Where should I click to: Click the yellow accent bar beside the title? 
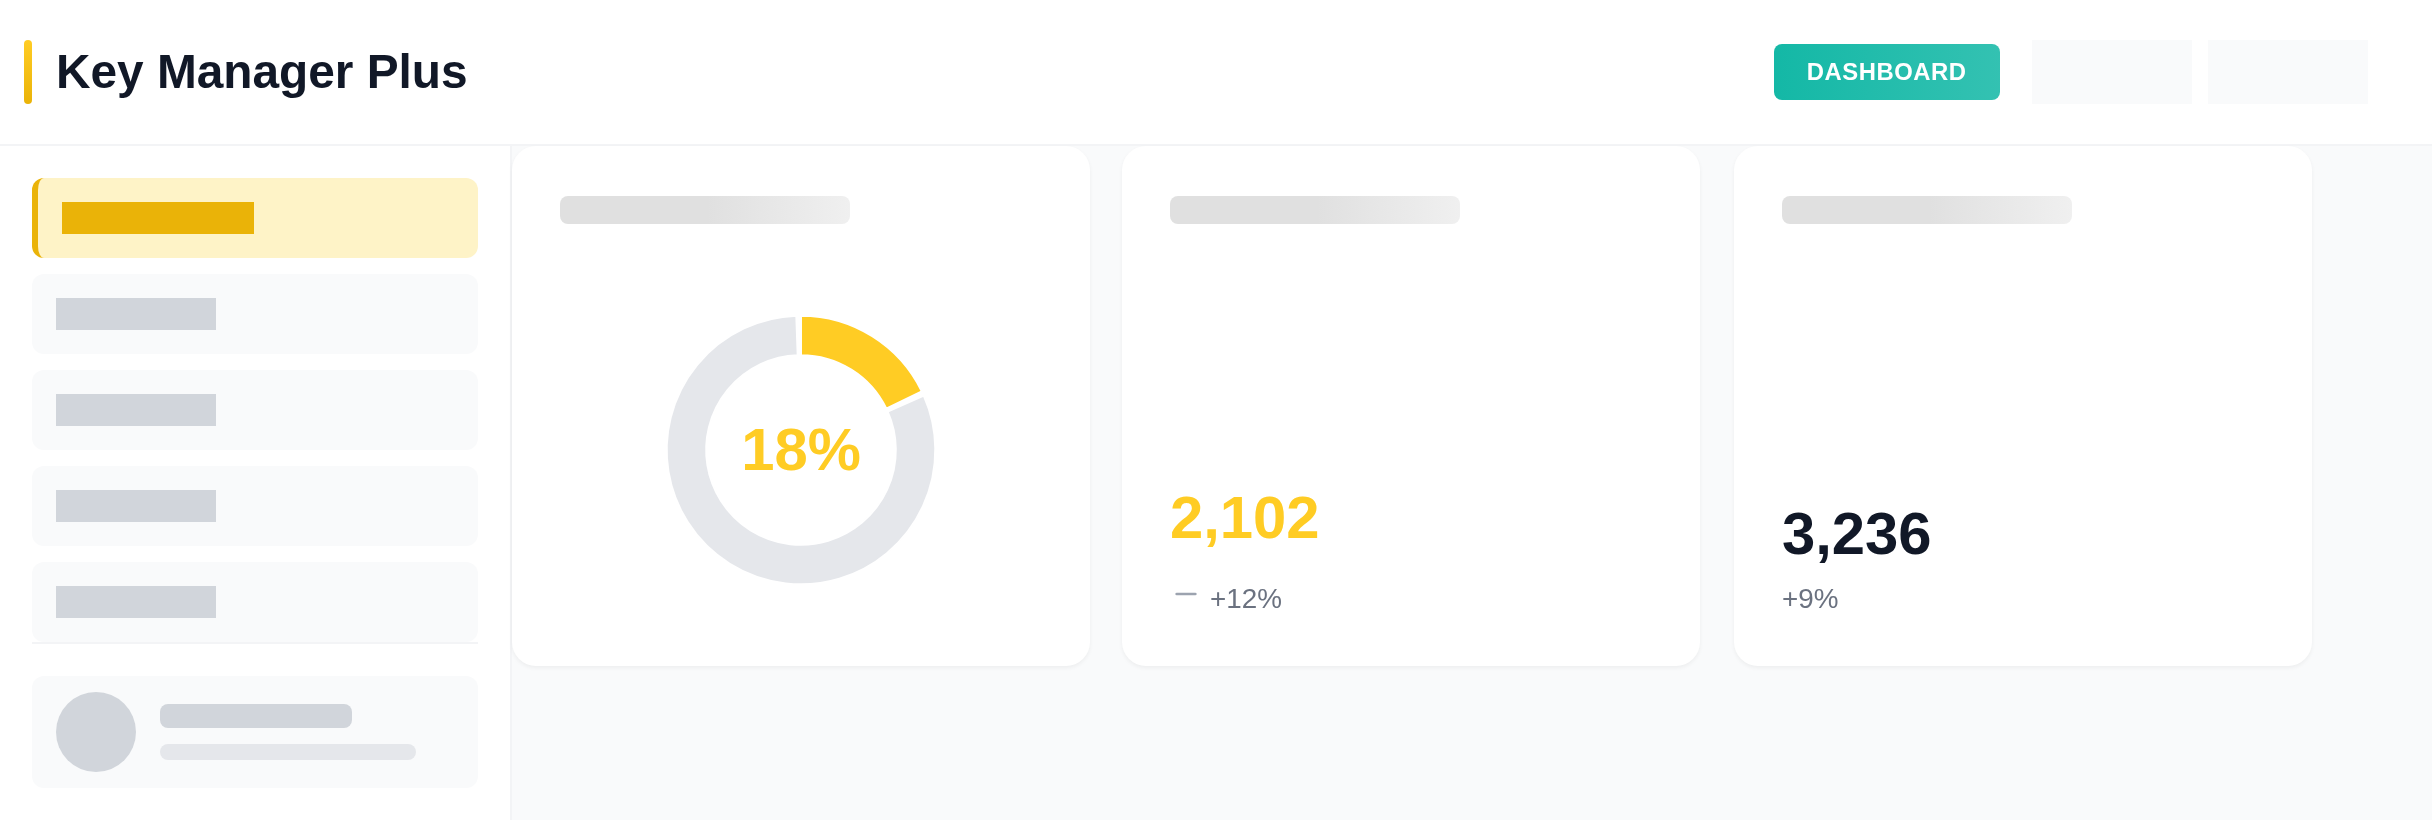pyautogui.click(x=28, y=72)
